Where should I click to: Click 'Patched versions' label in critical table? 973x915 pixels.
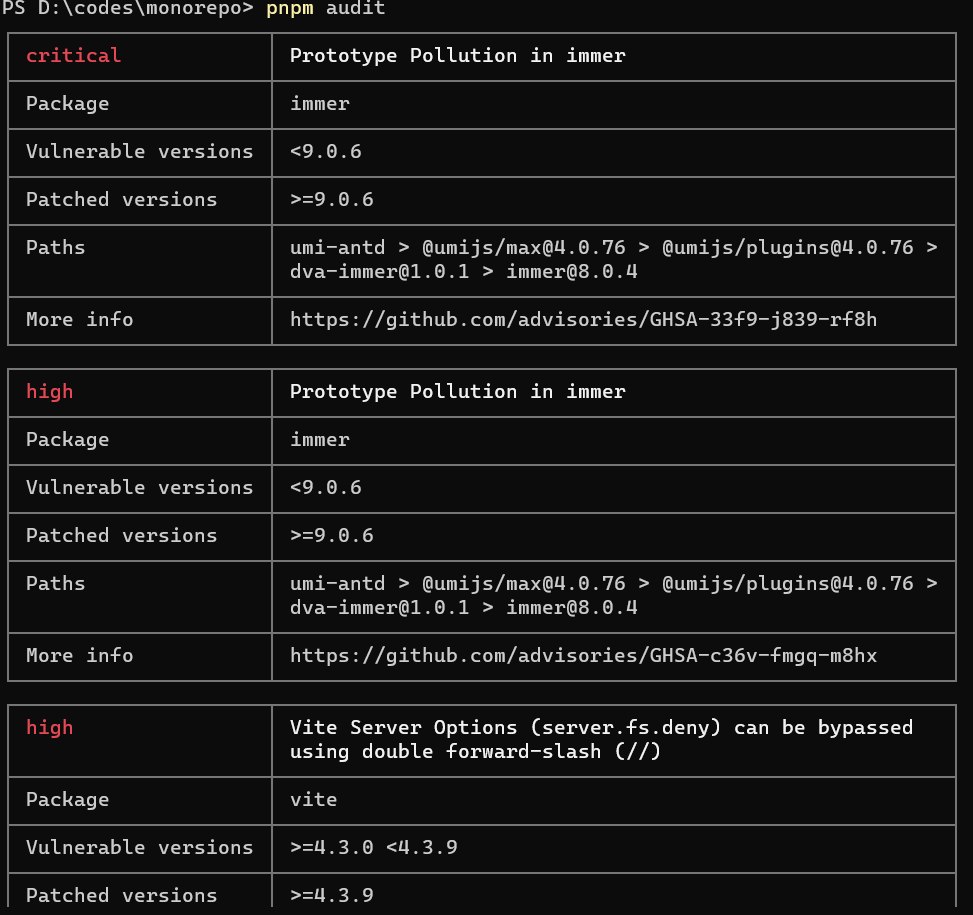point(122,200)
